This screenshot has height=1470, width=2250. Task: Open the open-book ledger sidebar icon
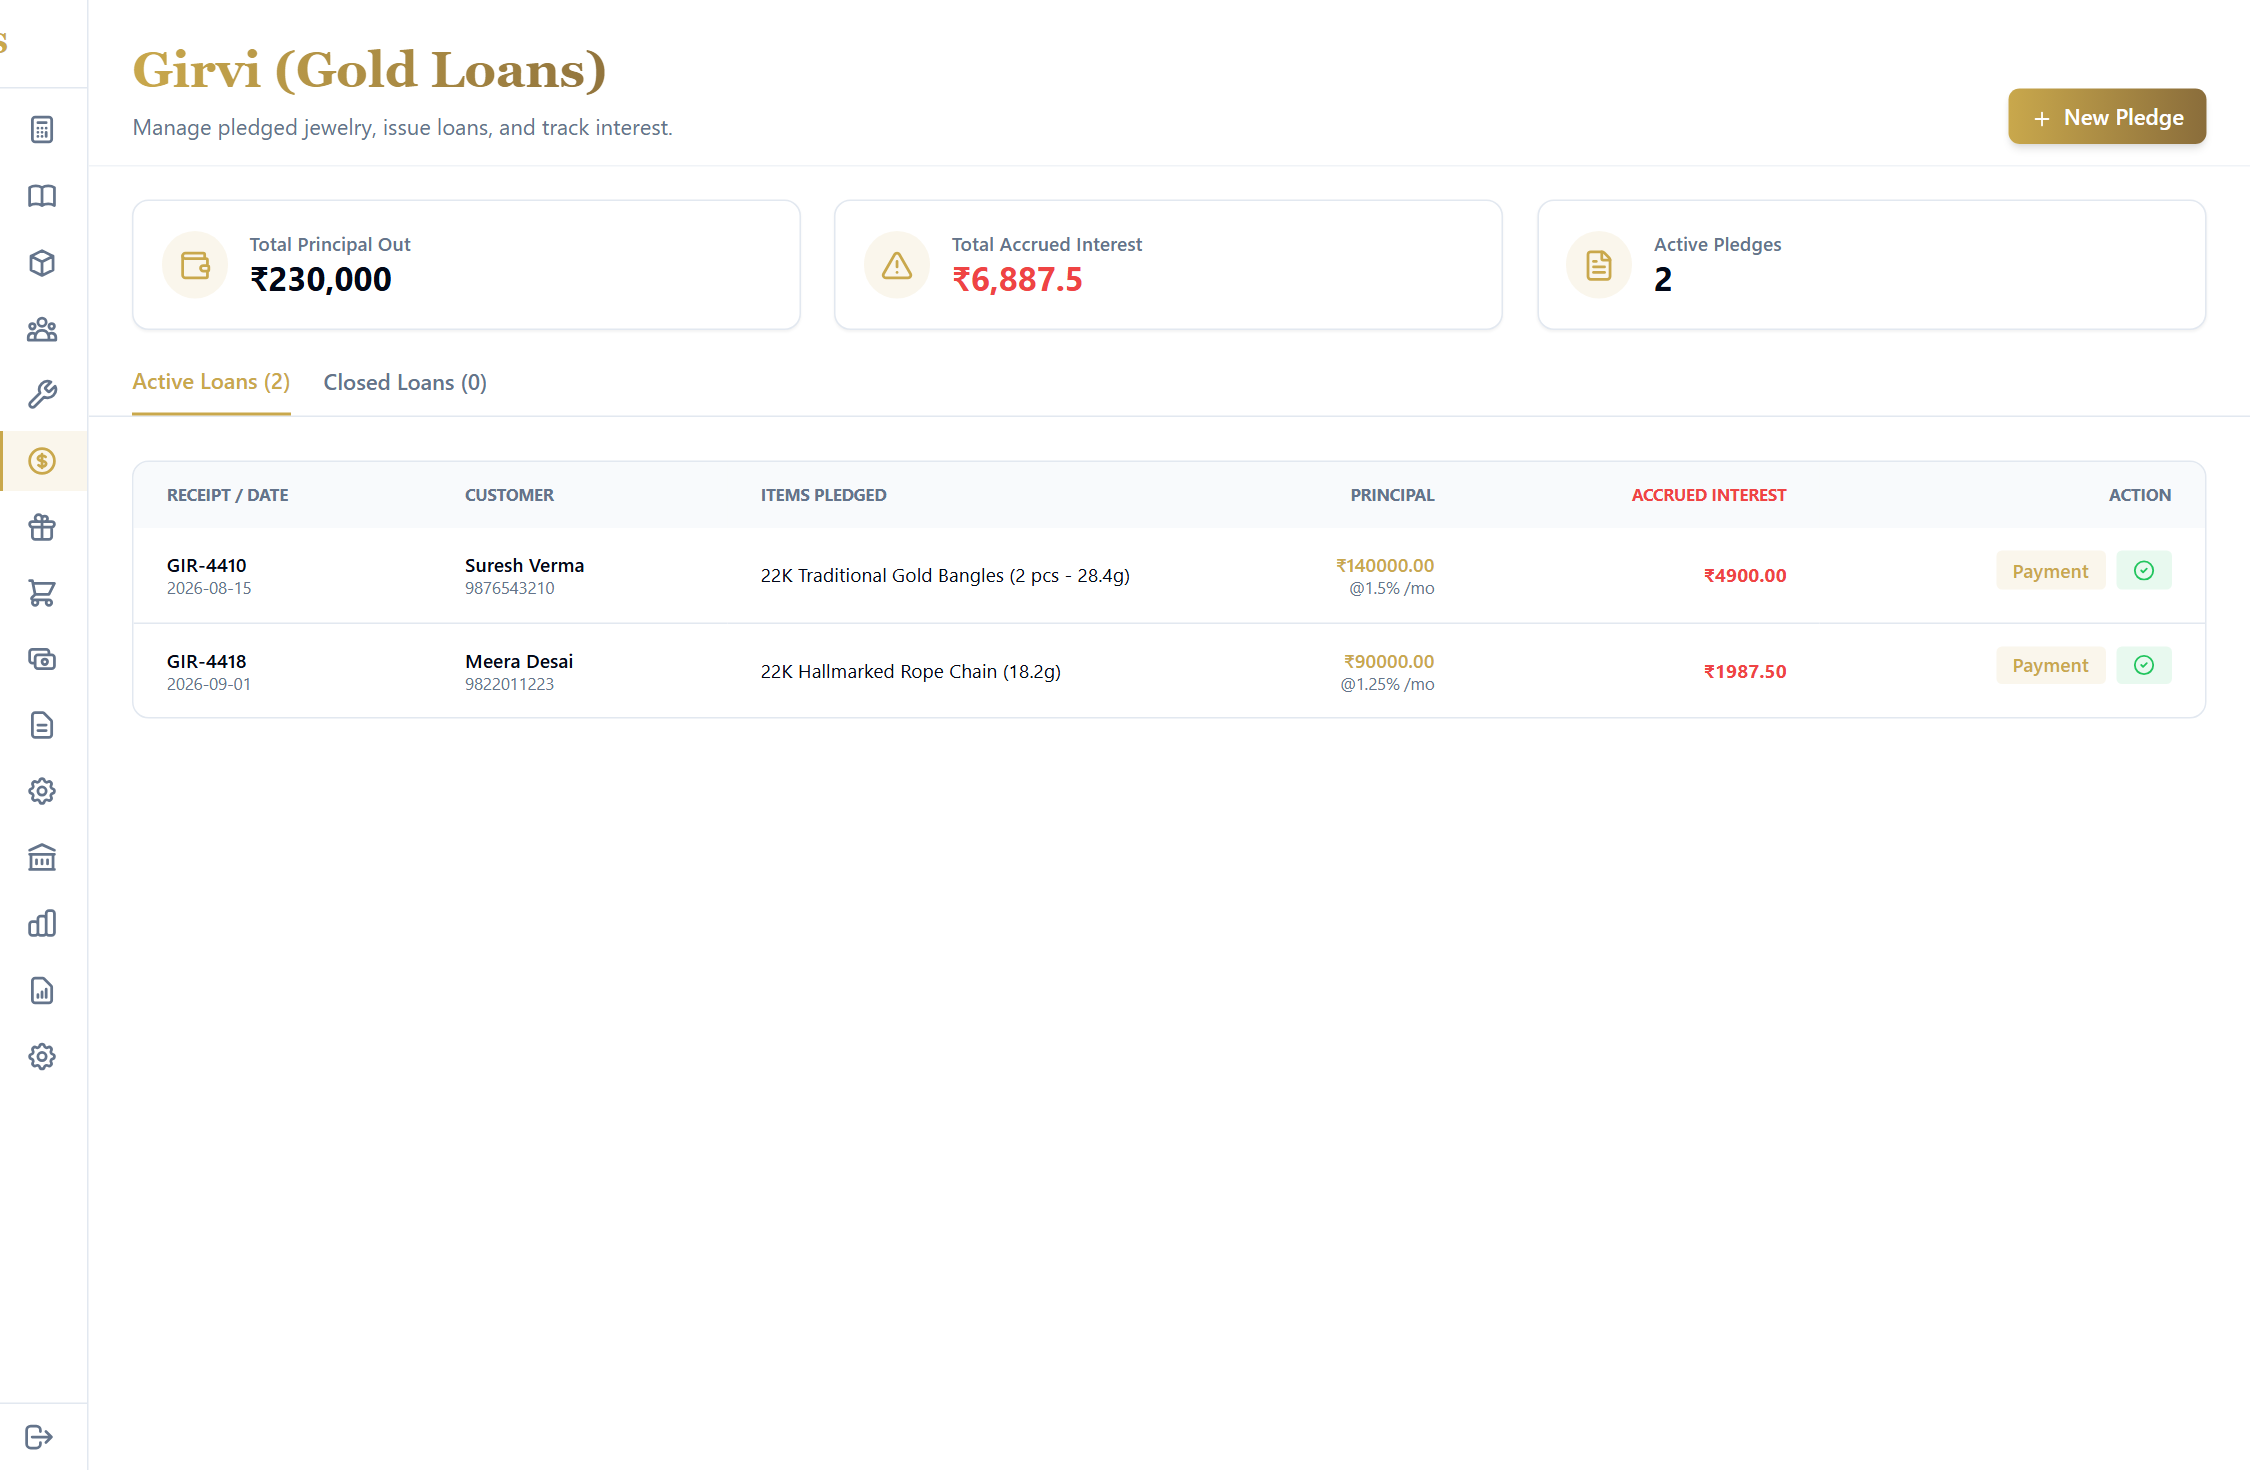[x=42, y=196]
